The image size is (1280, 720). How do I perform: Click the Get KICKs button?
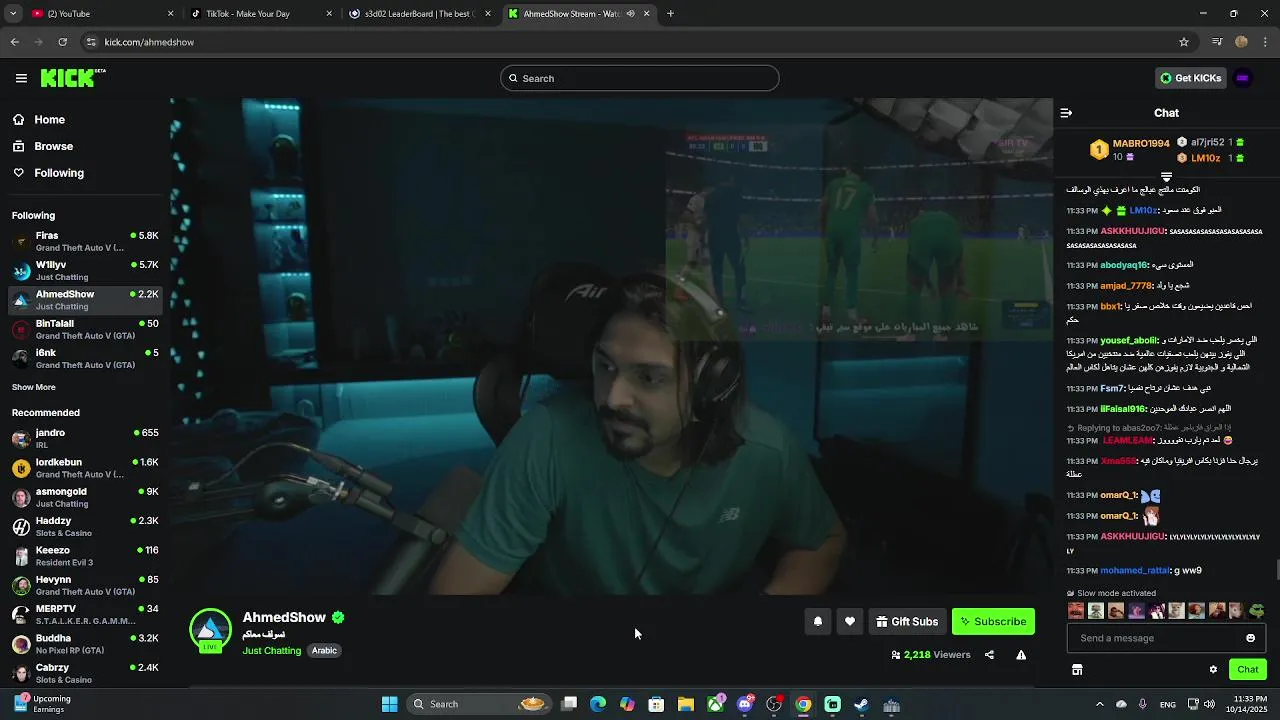(1190, 78)
